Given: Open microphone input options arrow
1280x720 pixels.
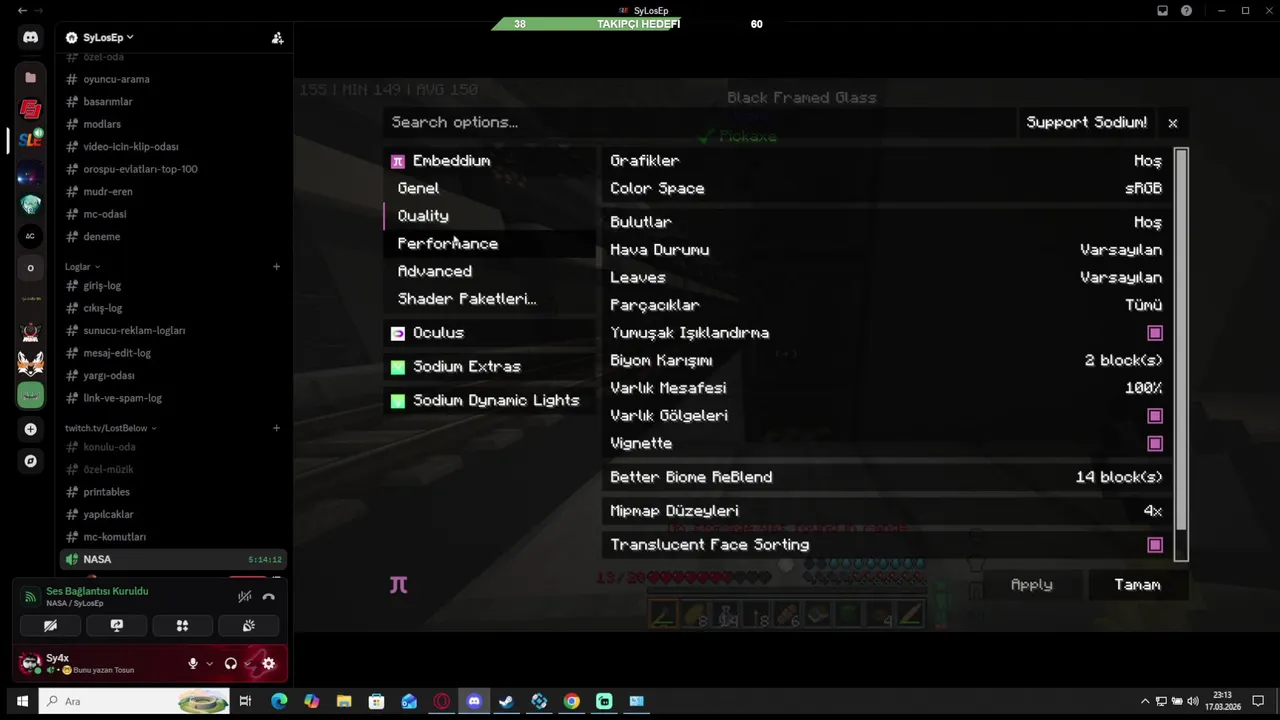Looking at the screenshot, I should pos(209,664).
